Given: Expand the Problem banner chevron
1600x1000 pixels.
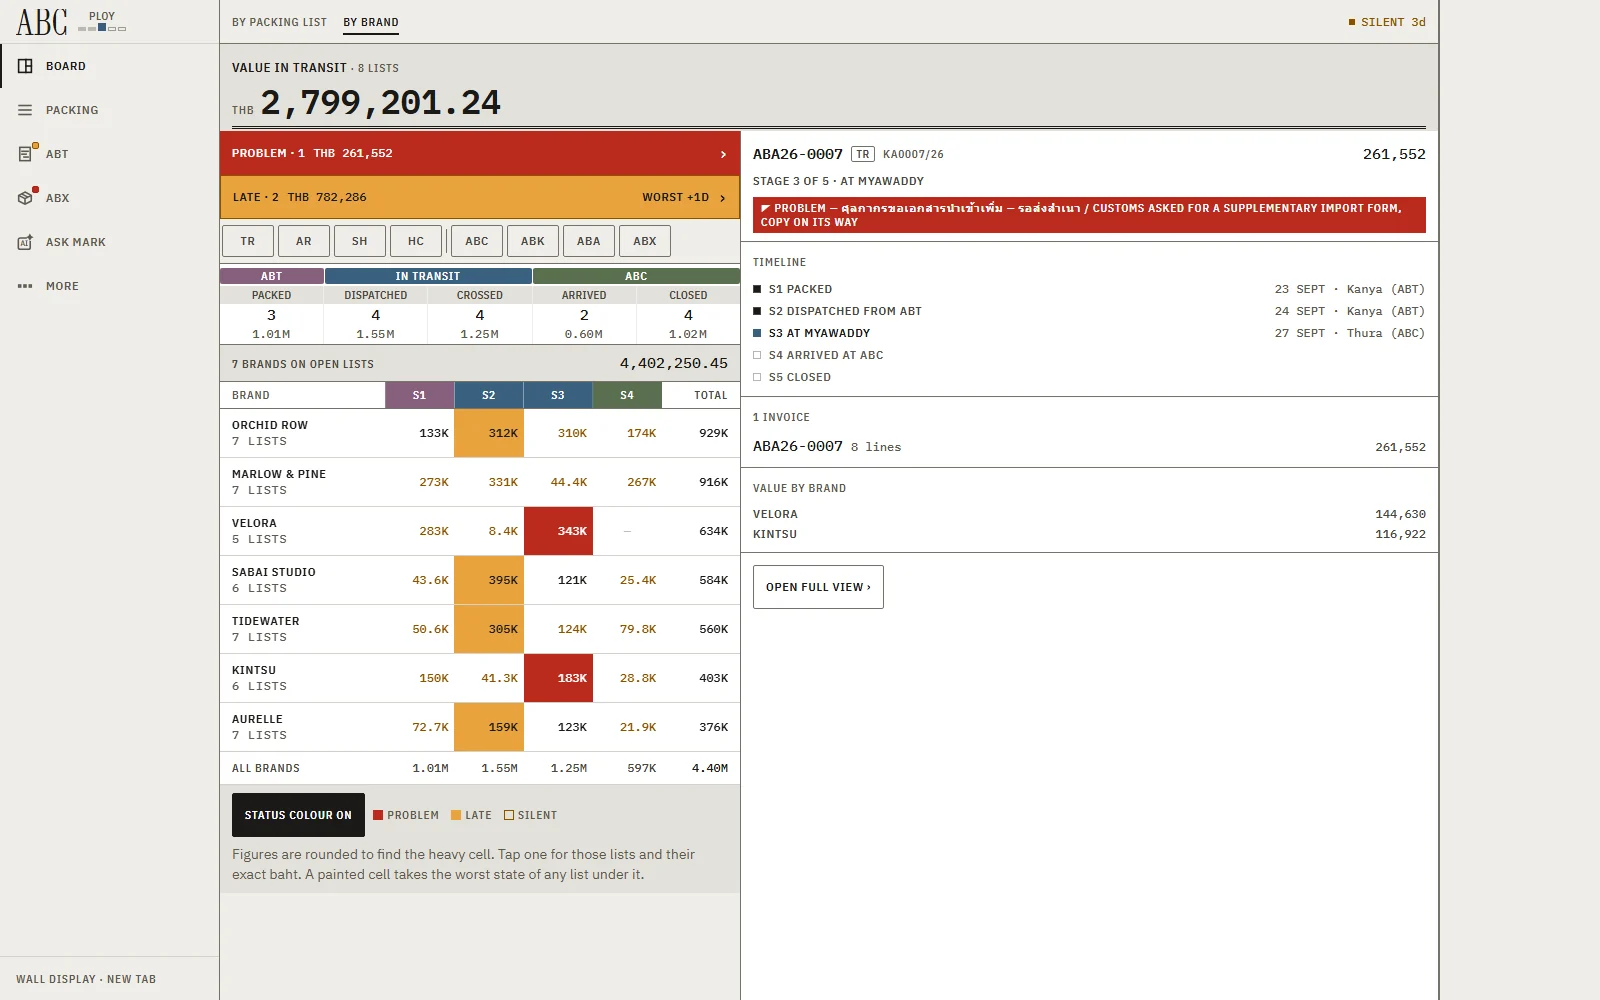Looking at the screenshot, I should (723, 154).
